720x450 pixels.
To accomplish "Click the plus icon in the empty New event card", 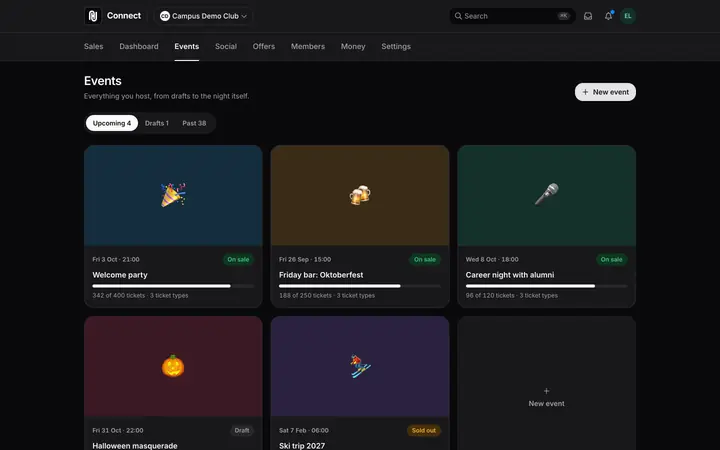I will click(x=546, y=391).
